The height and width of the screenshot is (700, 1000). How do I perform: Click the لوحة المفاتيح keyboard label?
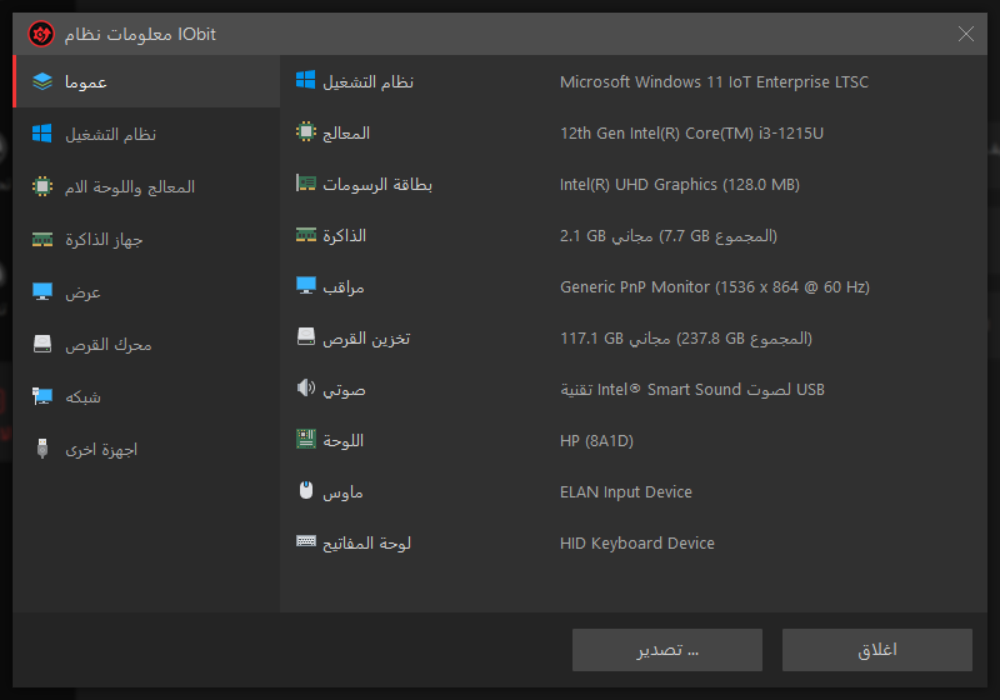pos(367,543)
